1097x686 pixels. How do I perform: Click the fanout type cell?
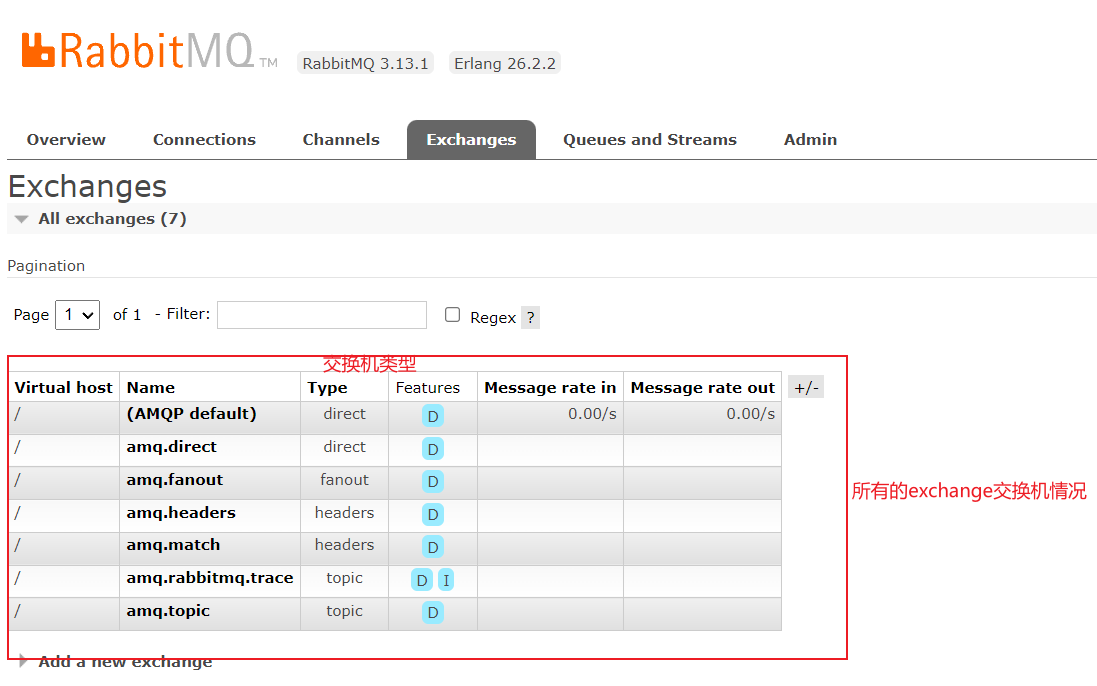click(x=344, y=480)
